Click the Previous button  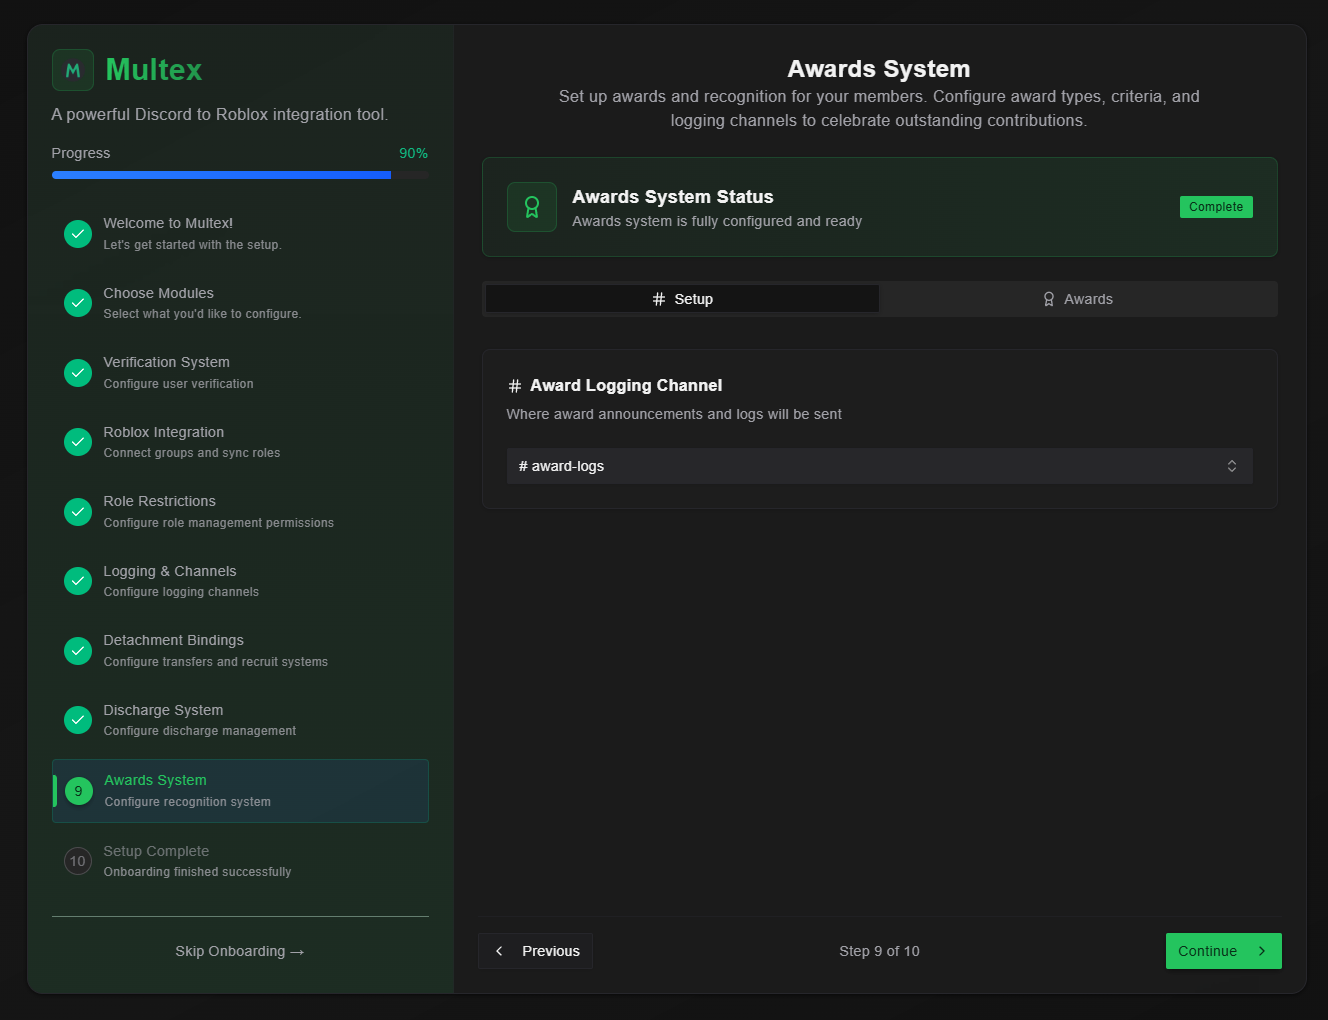coord(536,951)
